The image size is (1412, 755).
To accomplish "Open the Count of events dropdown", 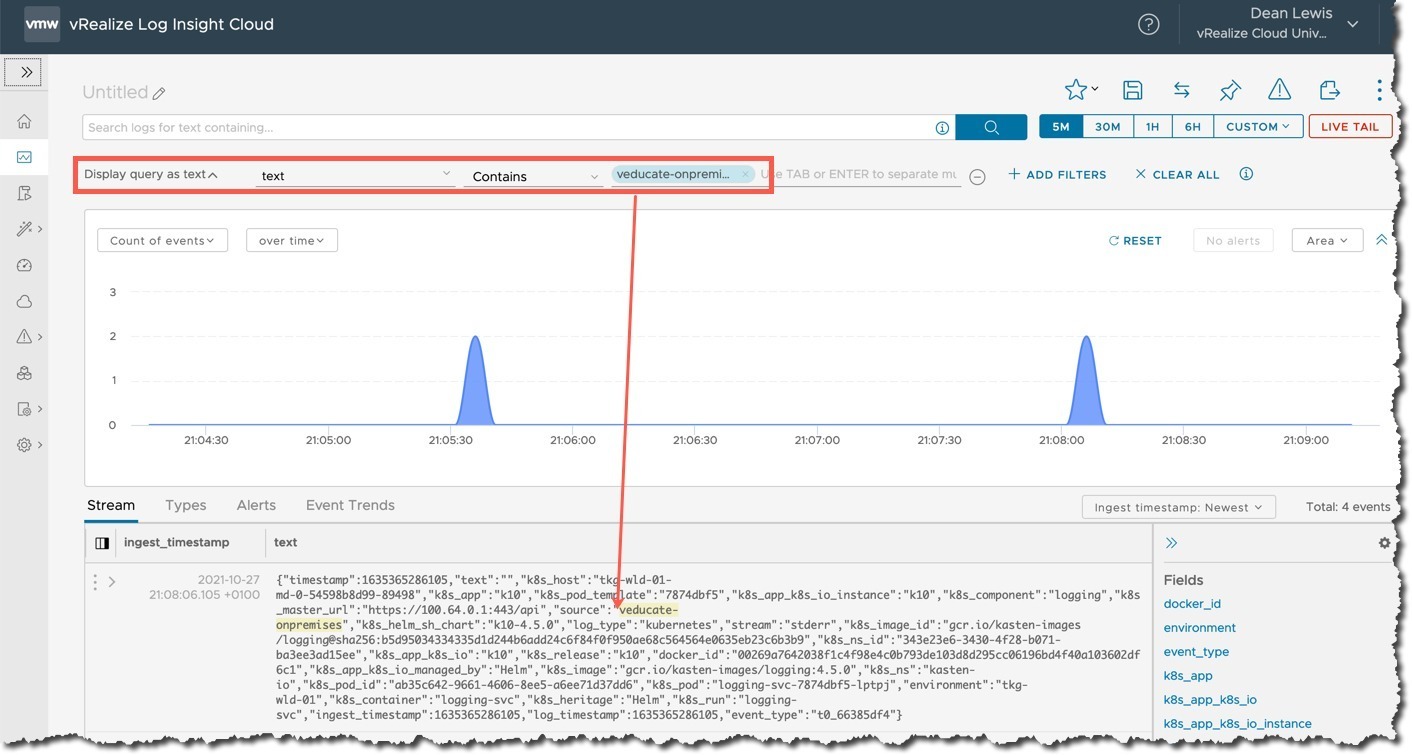I will click(162, 240).
